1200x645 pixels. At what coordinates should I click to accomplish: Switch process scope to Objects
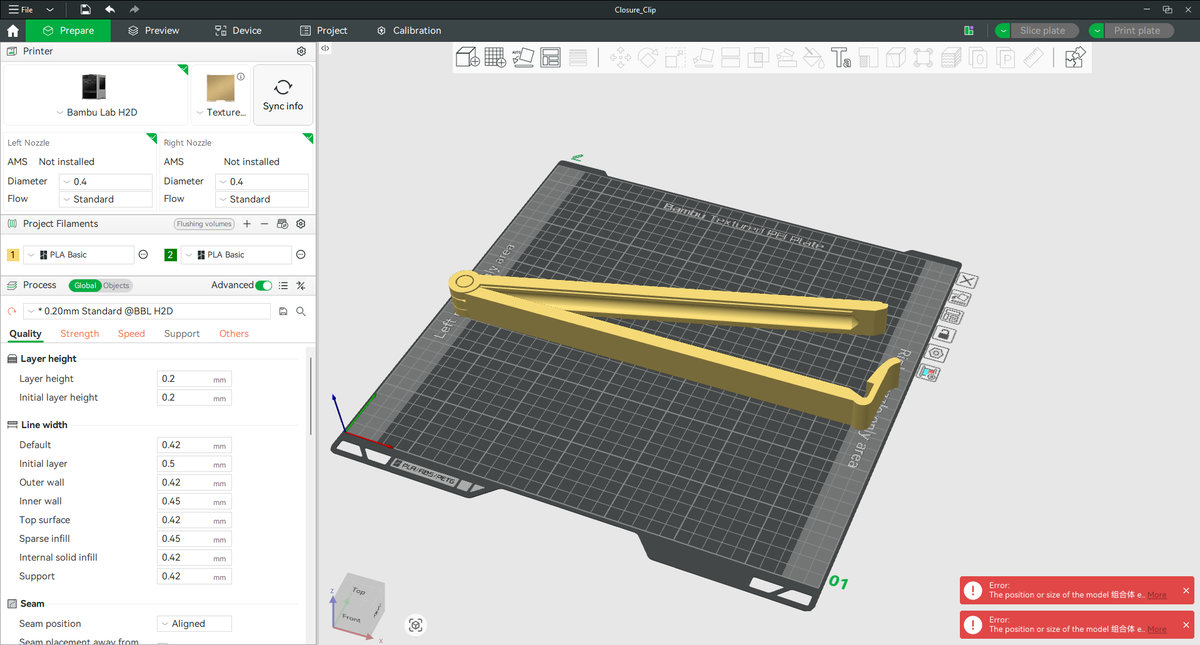[x=116, y=286]
